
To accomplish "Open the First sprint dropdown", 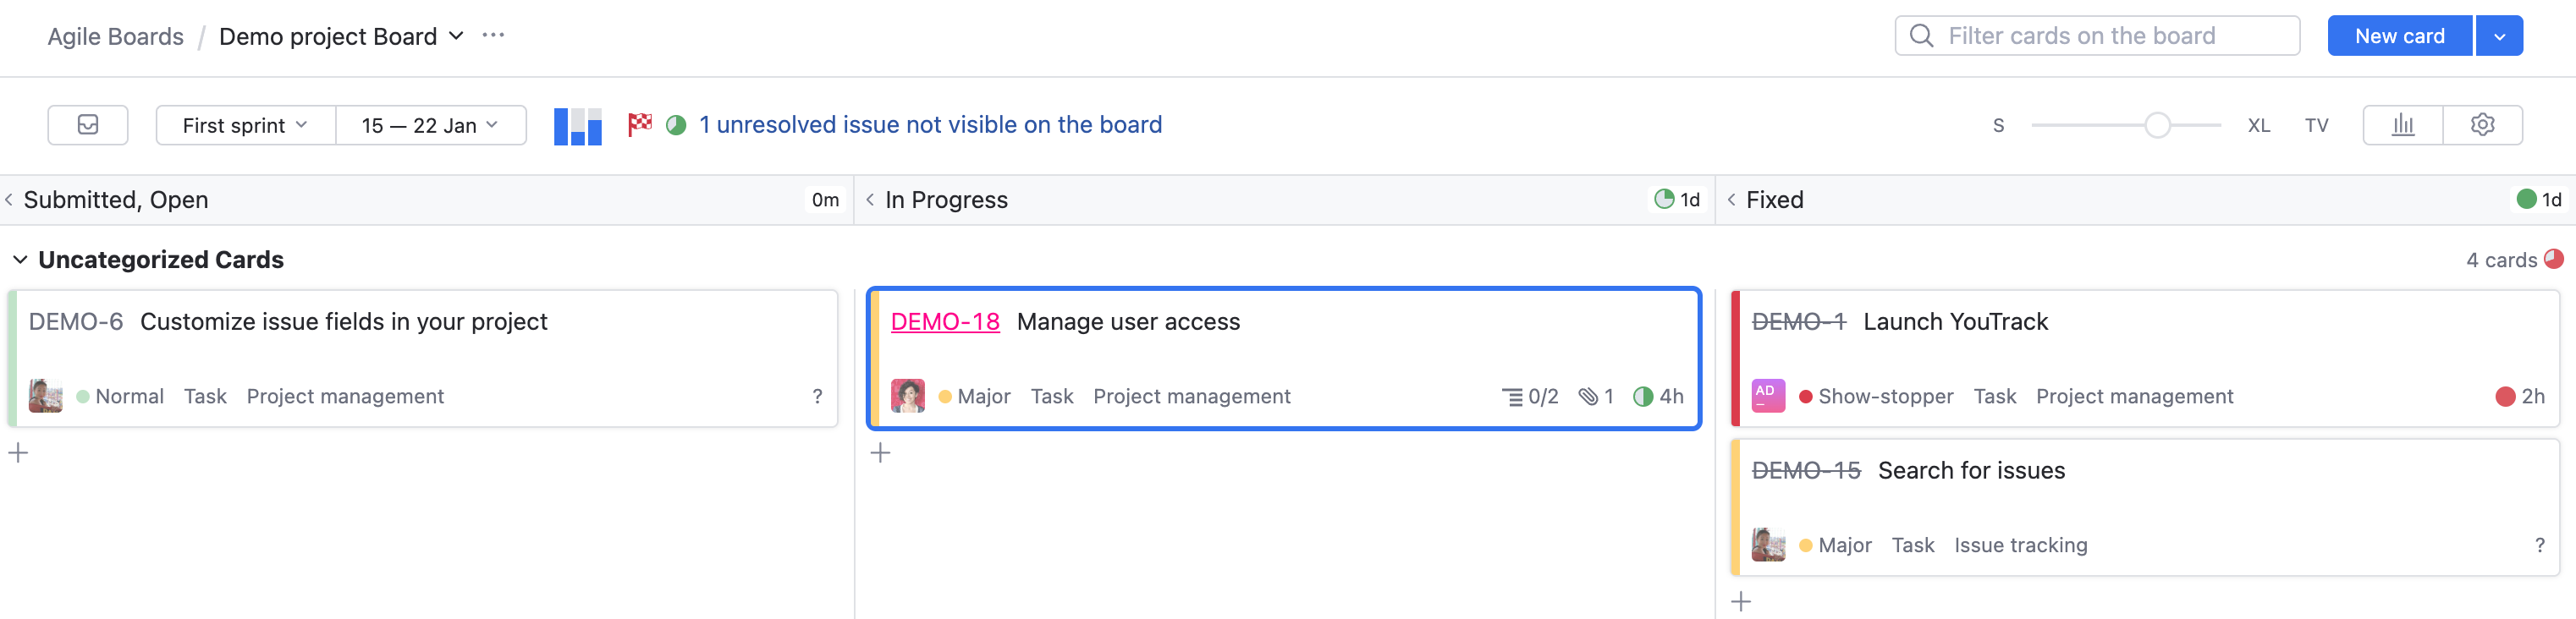I will [x=245, y=125].
